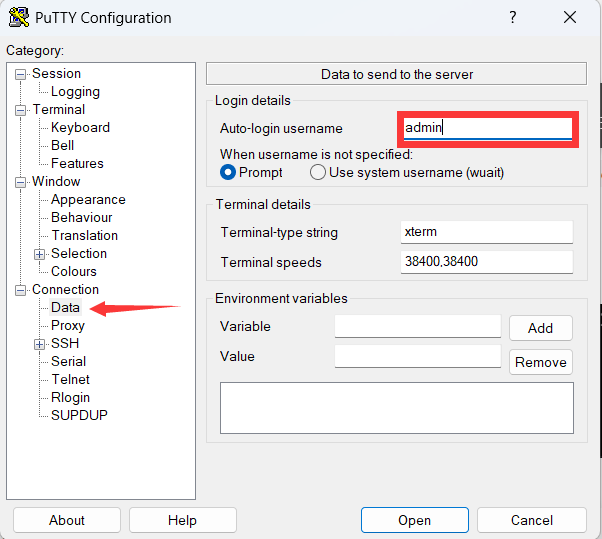The width and height of the screenshot is (602, 539).
Task: Click the About button
Action: pos(67,520)
